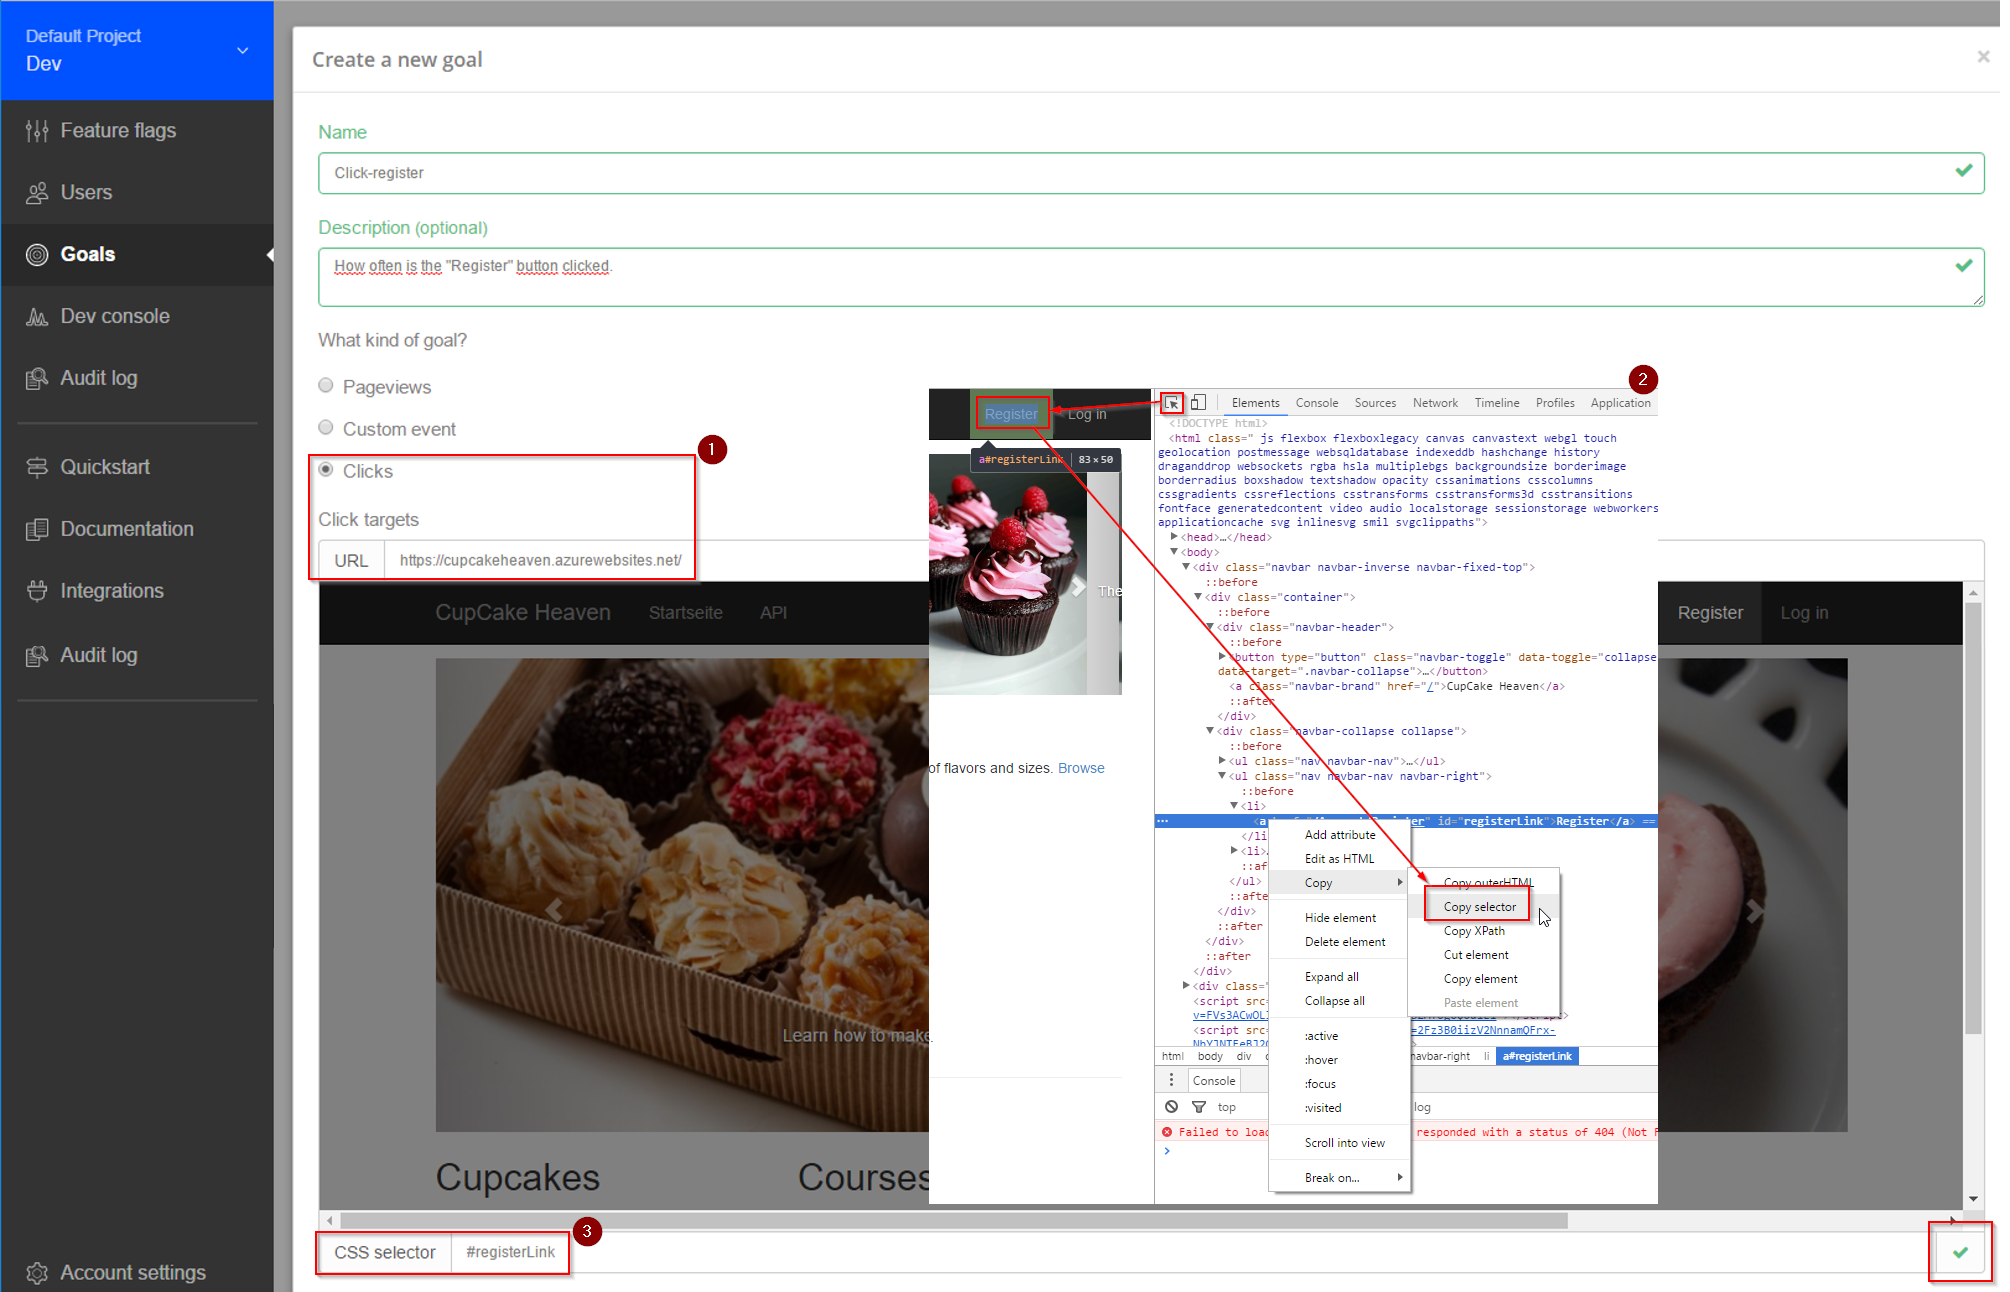Click the DevTools inspect element picker icon
This screenshot has width=2010, height=1292.
[x=1172, y=403]
